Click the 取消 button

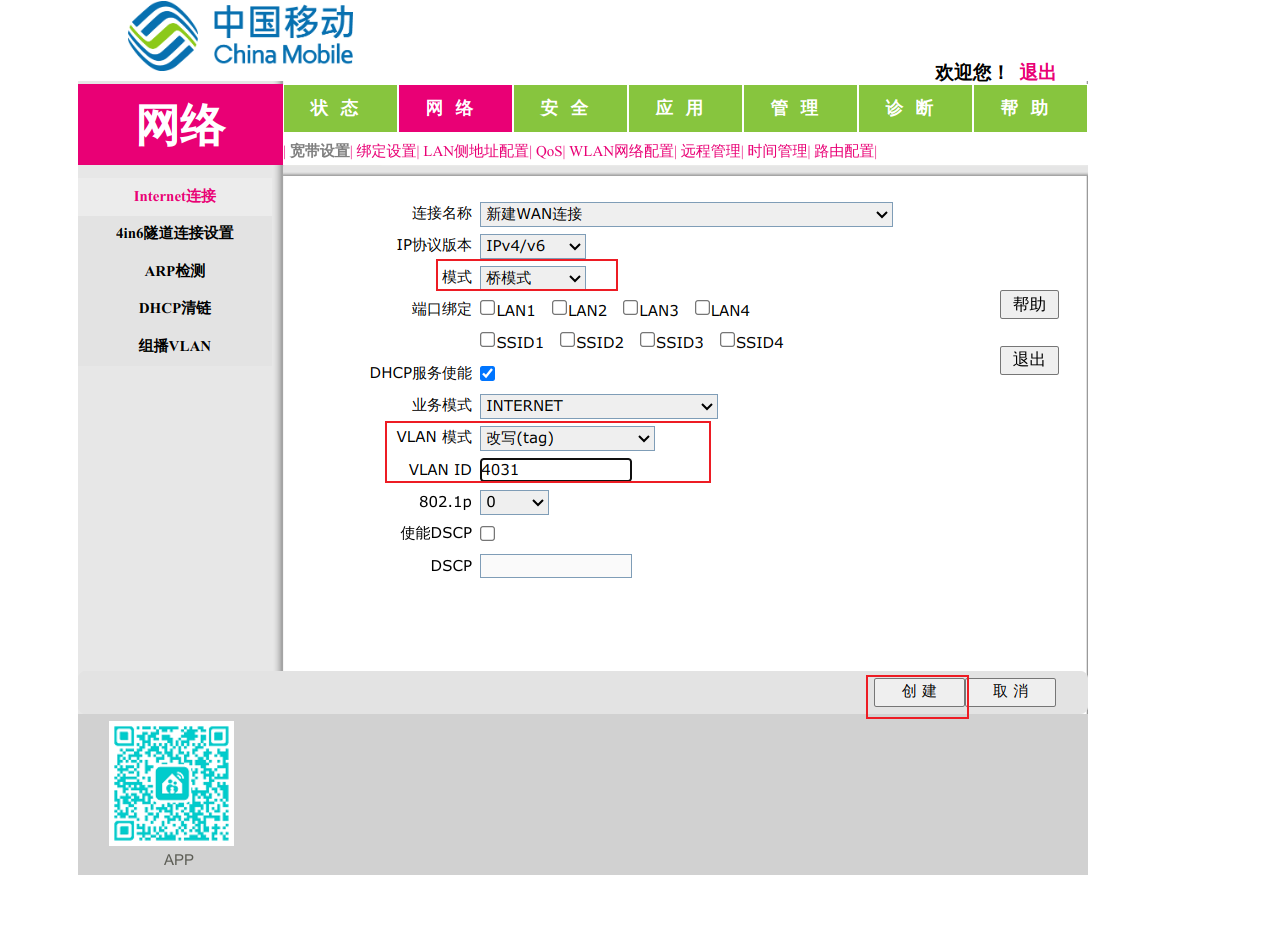point(1010,692)
